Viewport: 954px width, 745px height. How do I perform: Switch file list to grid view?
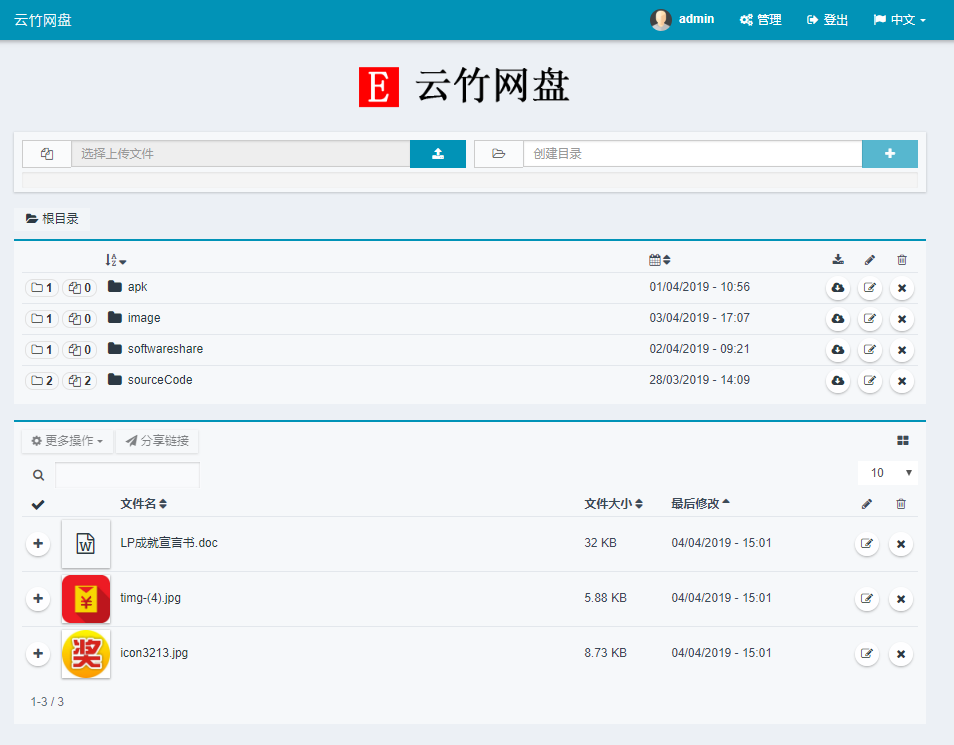click(902, 440)
